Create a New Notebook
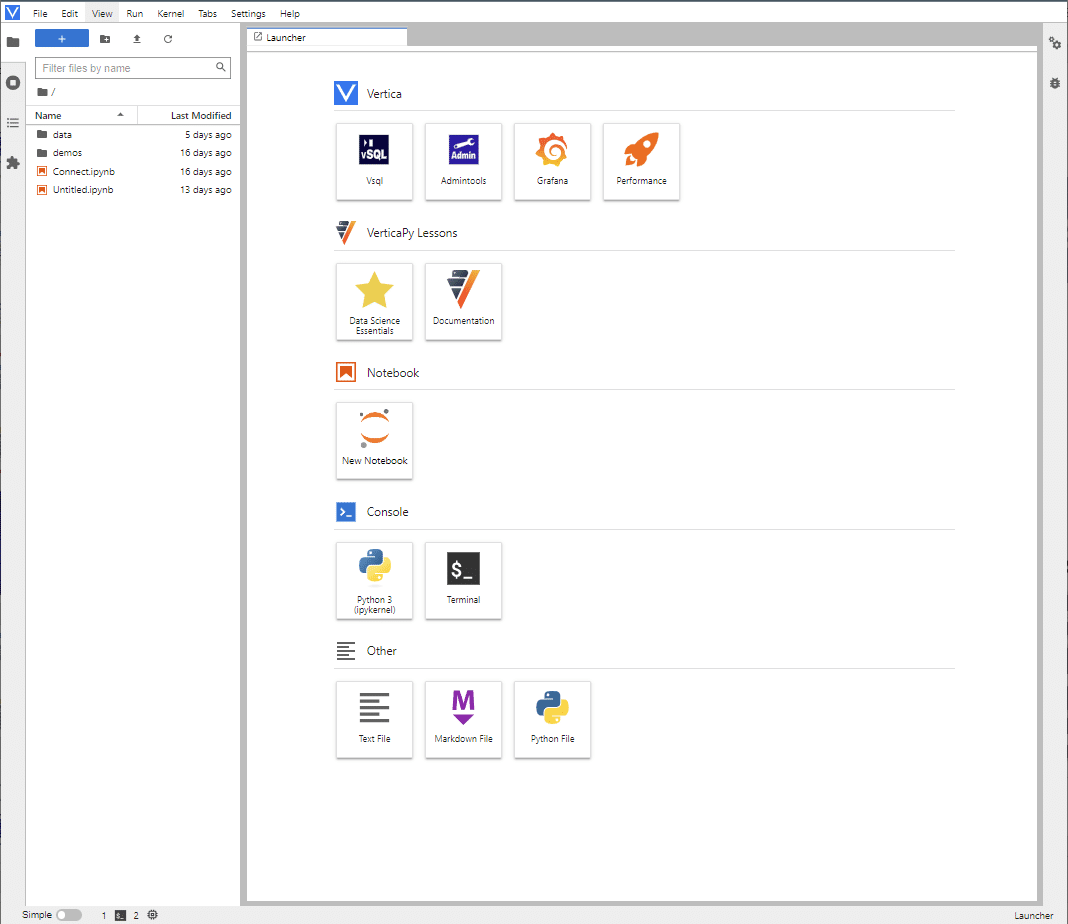Screen dimensions: 1068x924 (x=374, y=441)
